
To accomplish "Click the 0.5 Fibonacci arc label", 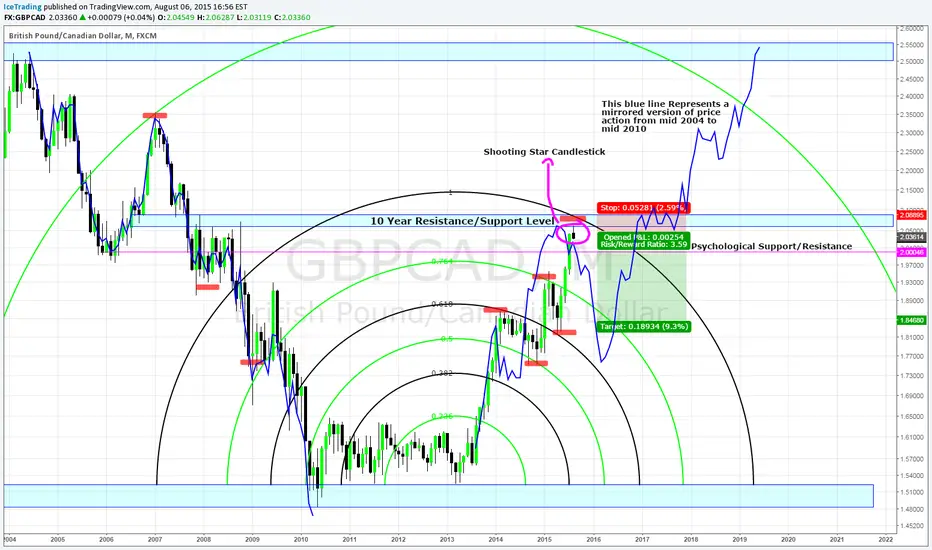I will point(446,339).
